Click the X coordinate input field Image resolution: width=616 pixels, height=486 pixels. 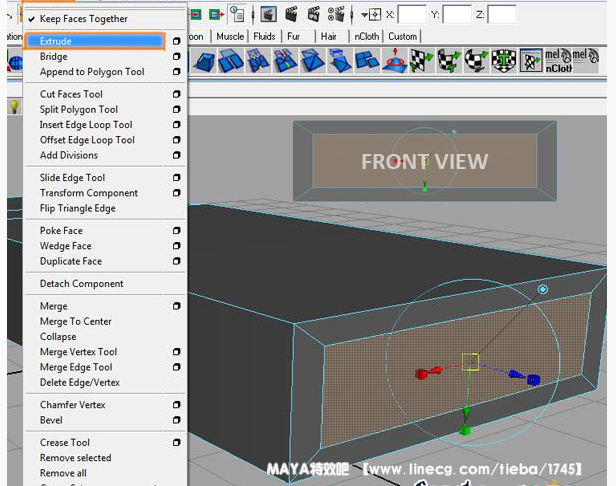(x=412, y=14)
